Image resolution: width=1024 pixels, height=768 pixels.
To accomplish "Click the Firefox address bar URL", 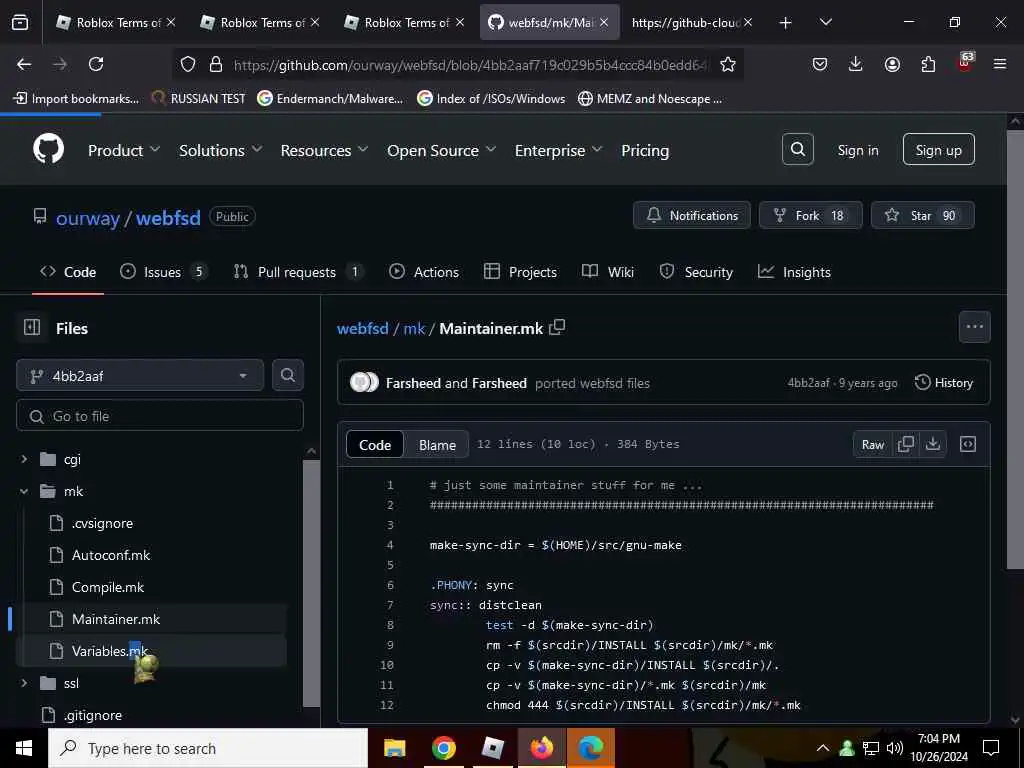I will coord(469,65).
